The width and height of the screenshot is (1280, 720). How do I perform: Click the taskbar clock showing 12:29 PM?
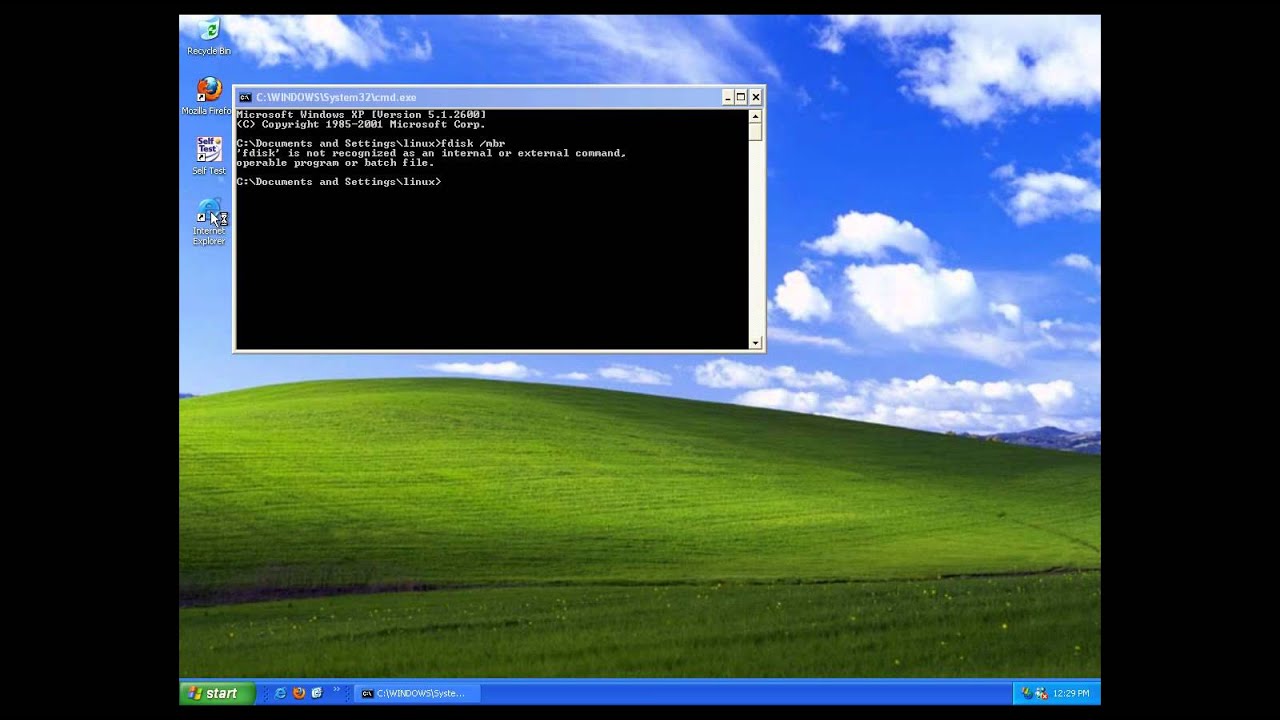coord(1070,693)
